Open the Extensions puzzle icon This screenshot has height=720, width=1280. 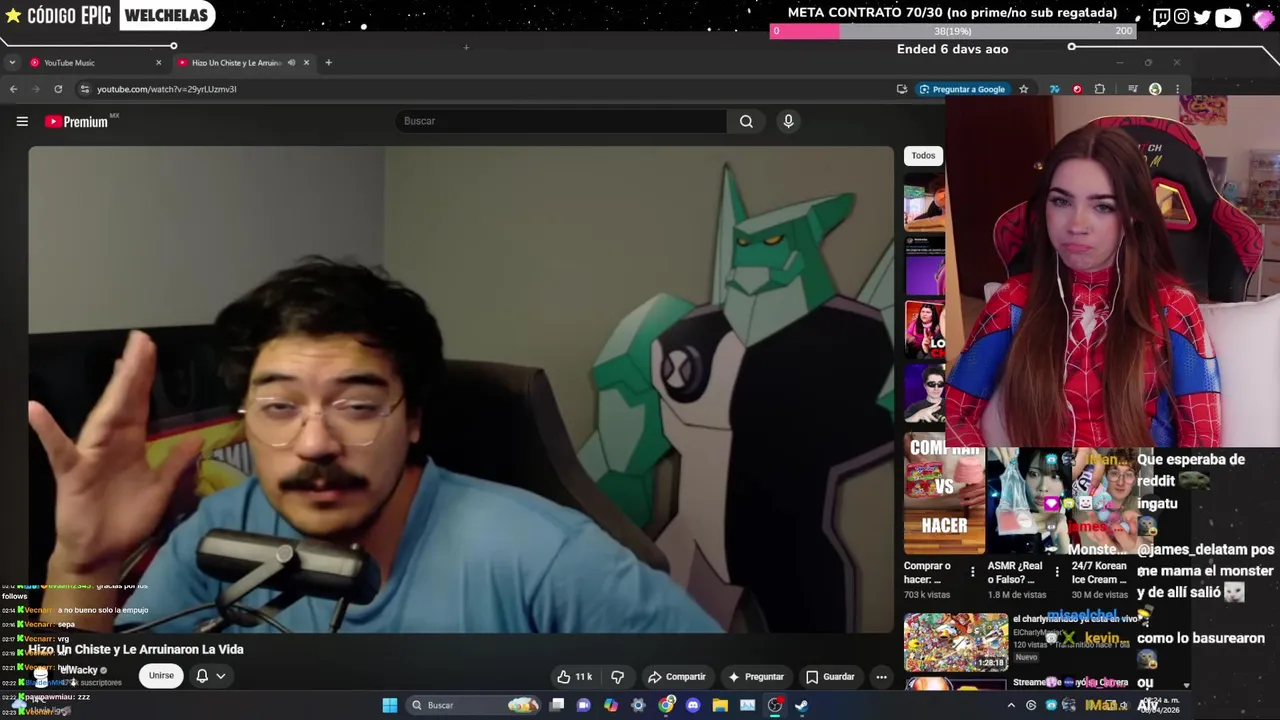click(1100, 89)
